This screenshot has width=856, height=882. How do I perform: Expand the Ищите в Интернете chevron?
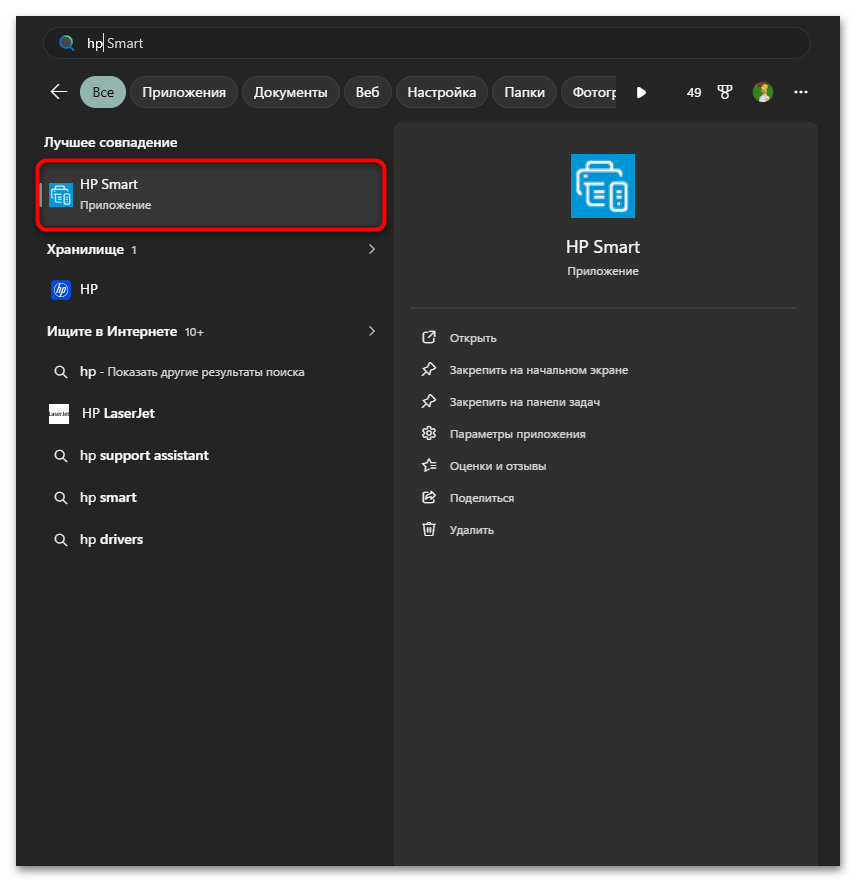[371, 331]
